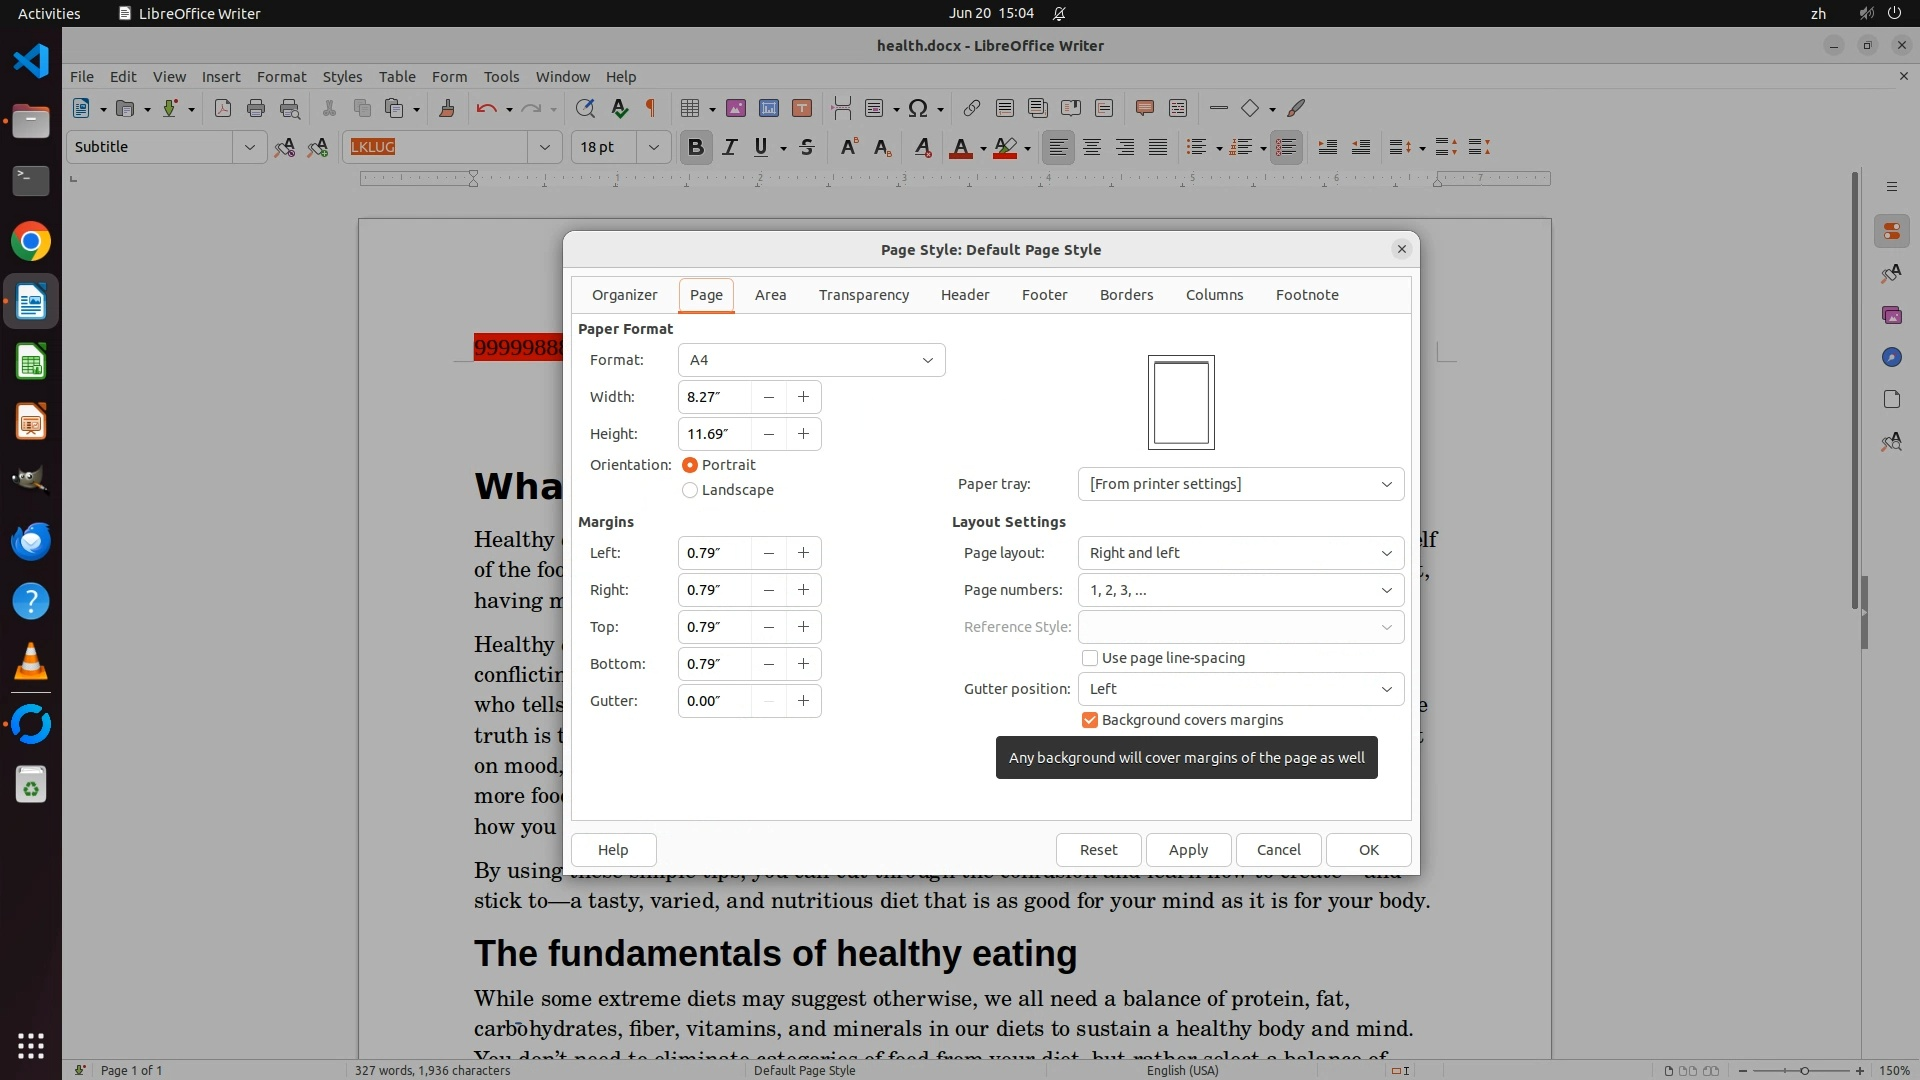Expand Page layout dropdown
This screenshot has height=1080, width=1920.
coord(1240,553)
